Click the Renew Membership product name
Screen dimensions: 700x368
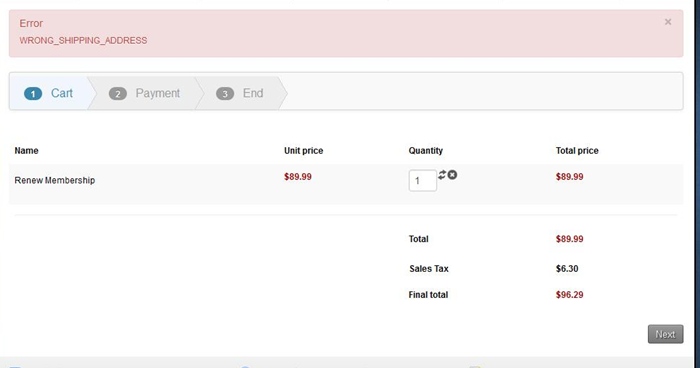click(54, 180)
